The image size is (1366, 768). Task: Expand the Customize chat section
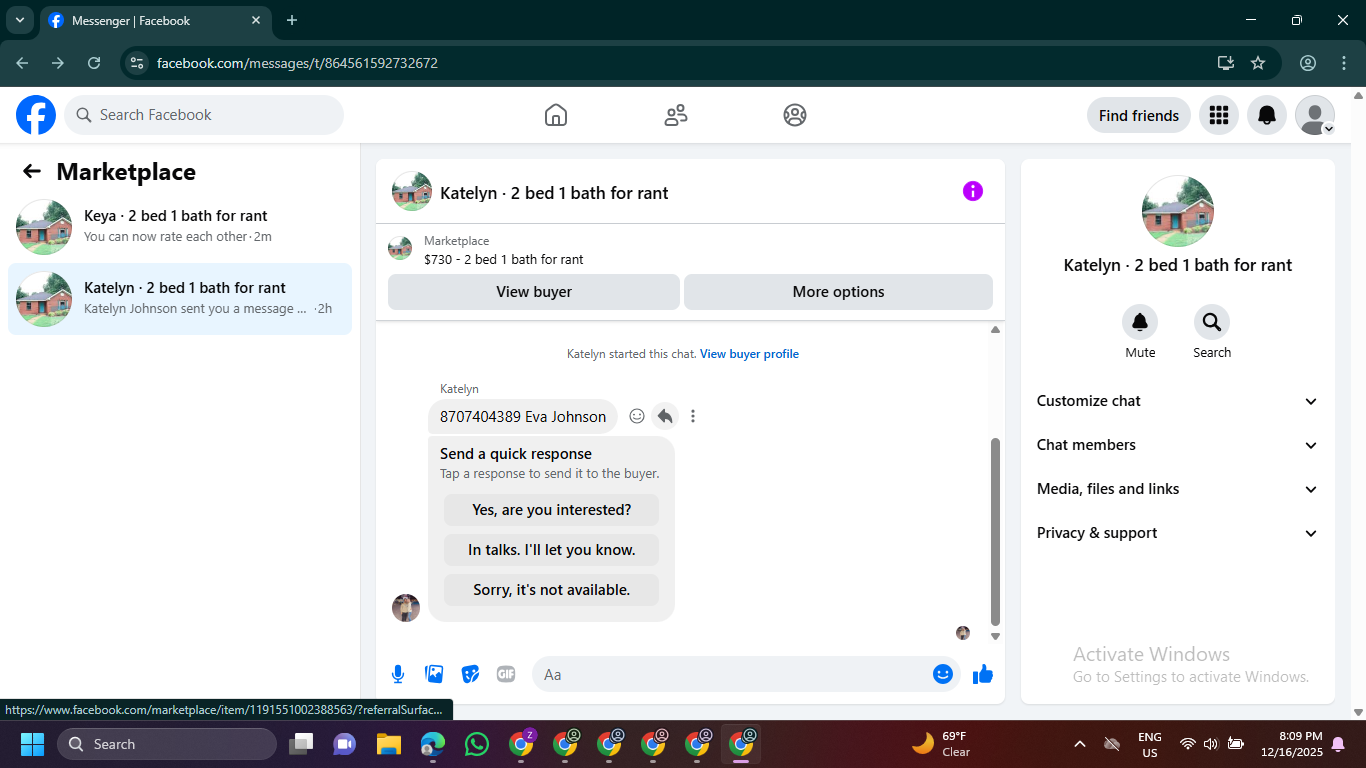point(1178,401)
